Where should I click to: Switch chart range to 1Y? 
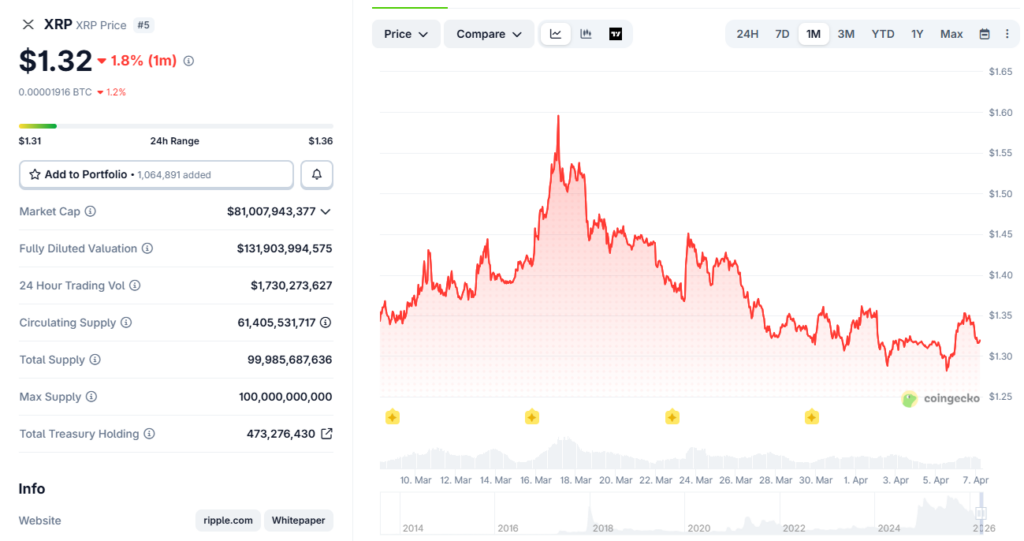[917, 34]
